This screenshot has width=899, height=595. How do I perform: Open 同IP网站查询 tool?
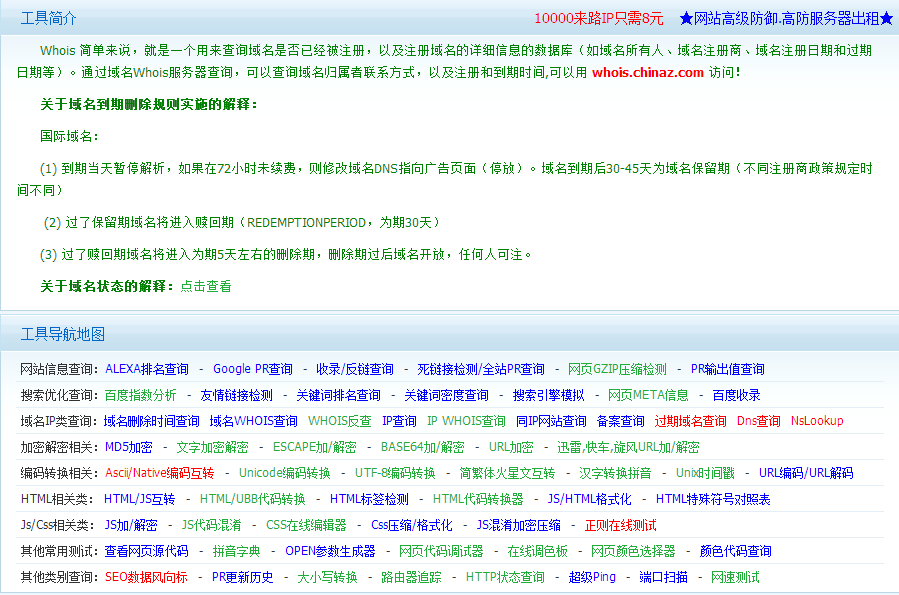(x=551, y=421)
